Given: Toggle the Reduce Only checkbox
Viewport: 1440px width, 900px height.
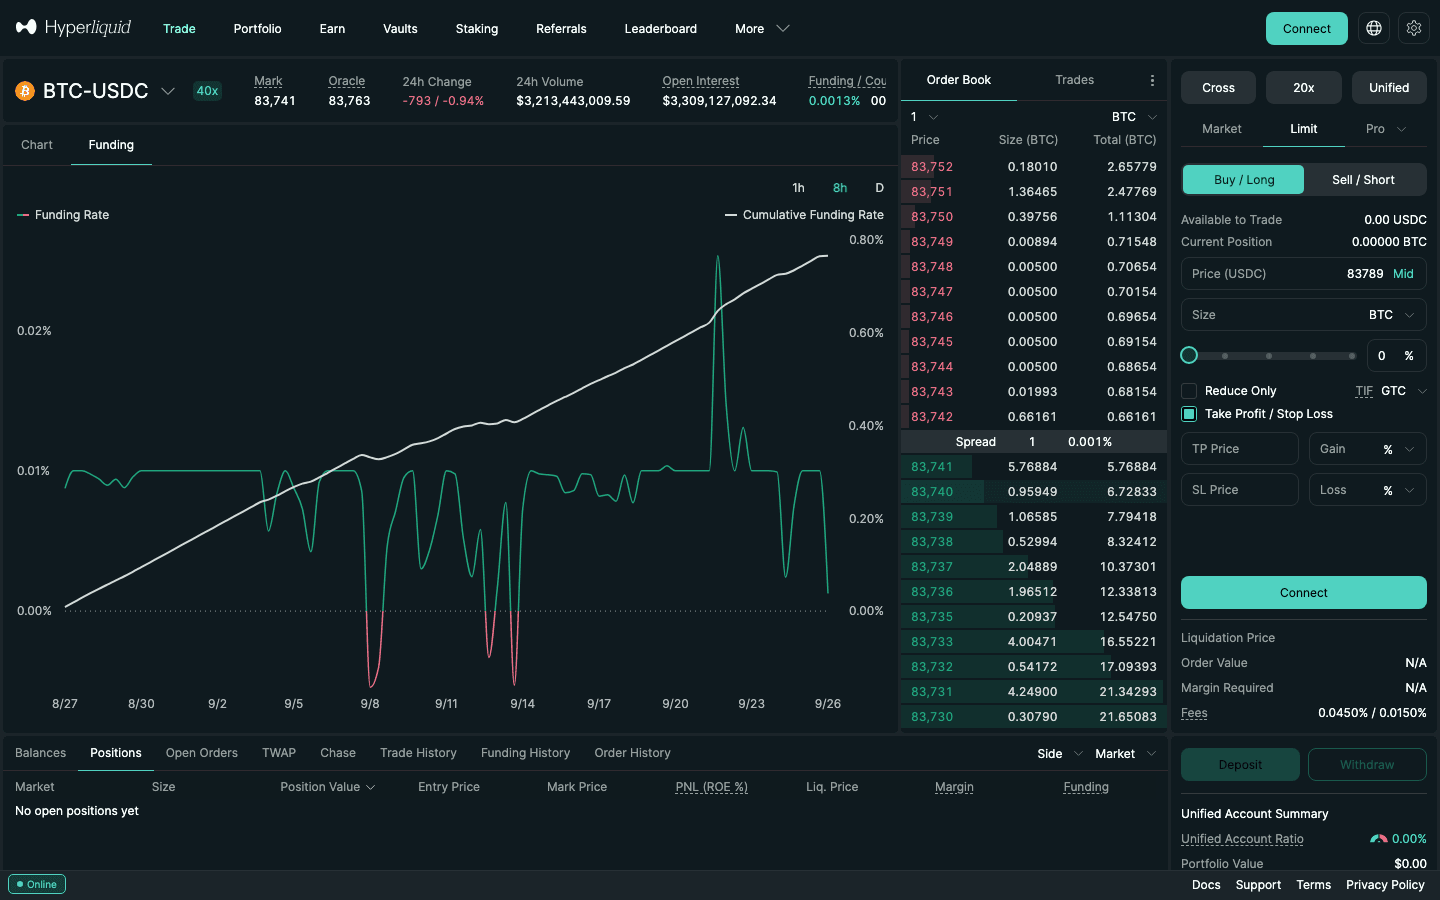Looking at the screenshot, I should click(x=1189, y=391).
